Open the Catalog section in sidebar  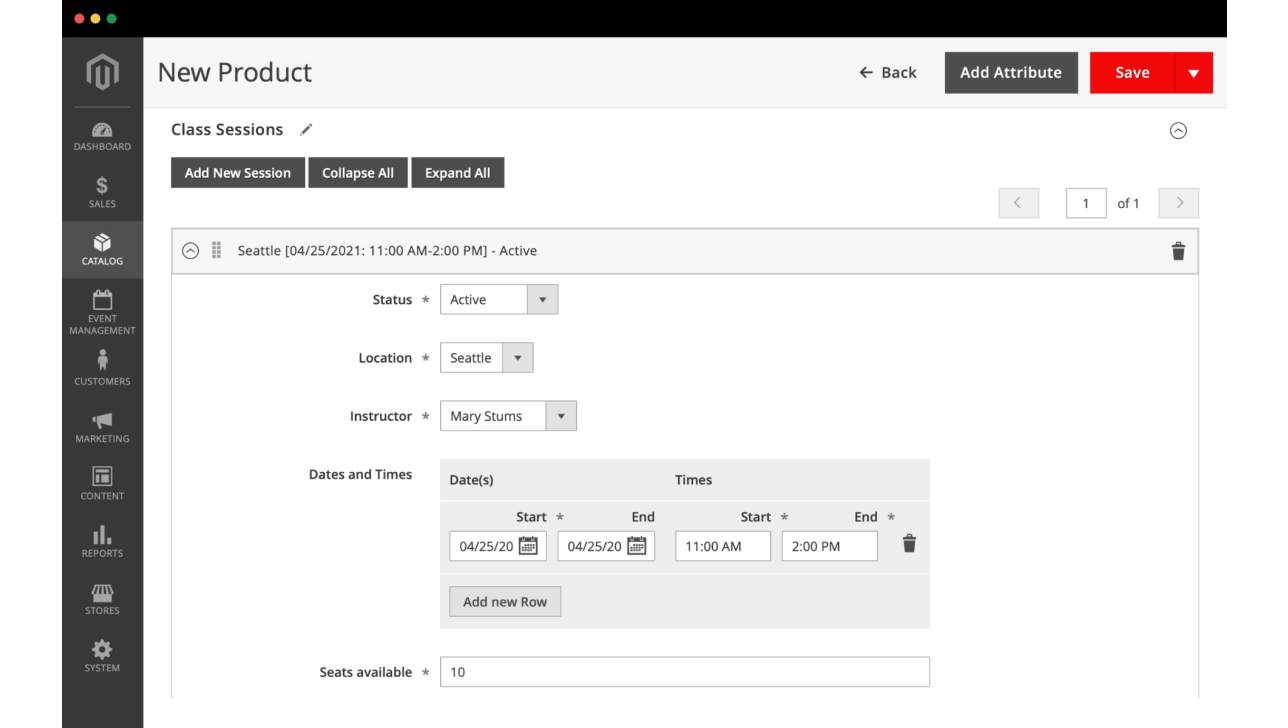(101, 249)
